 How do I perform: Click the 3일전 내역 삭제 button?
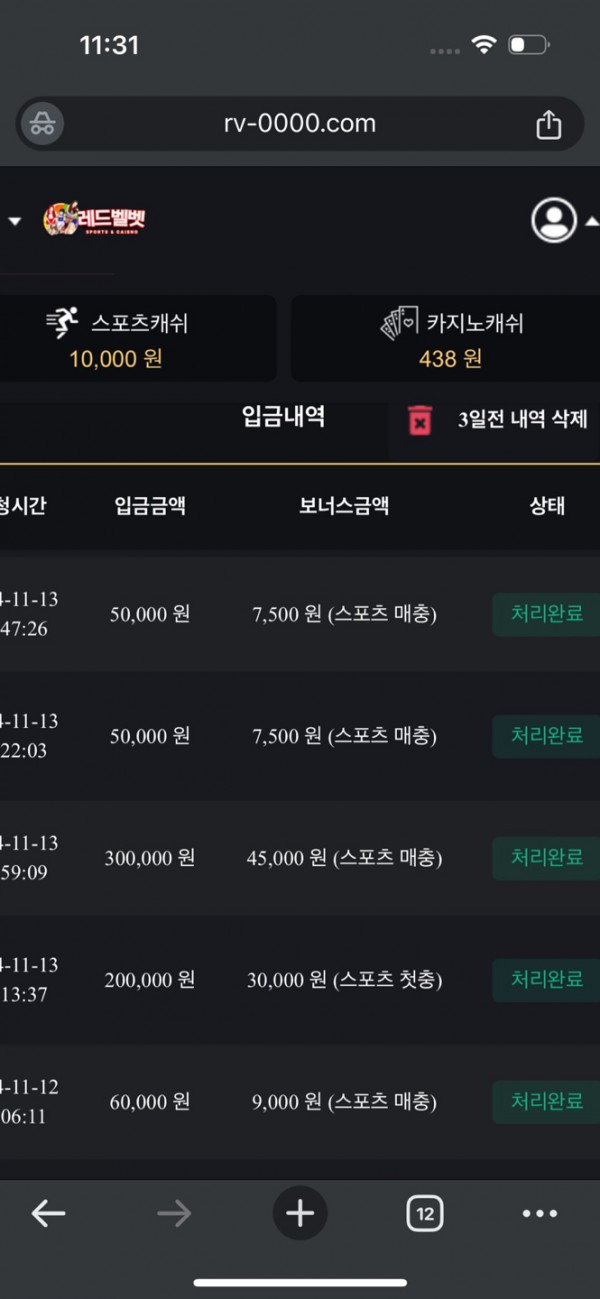522,420
